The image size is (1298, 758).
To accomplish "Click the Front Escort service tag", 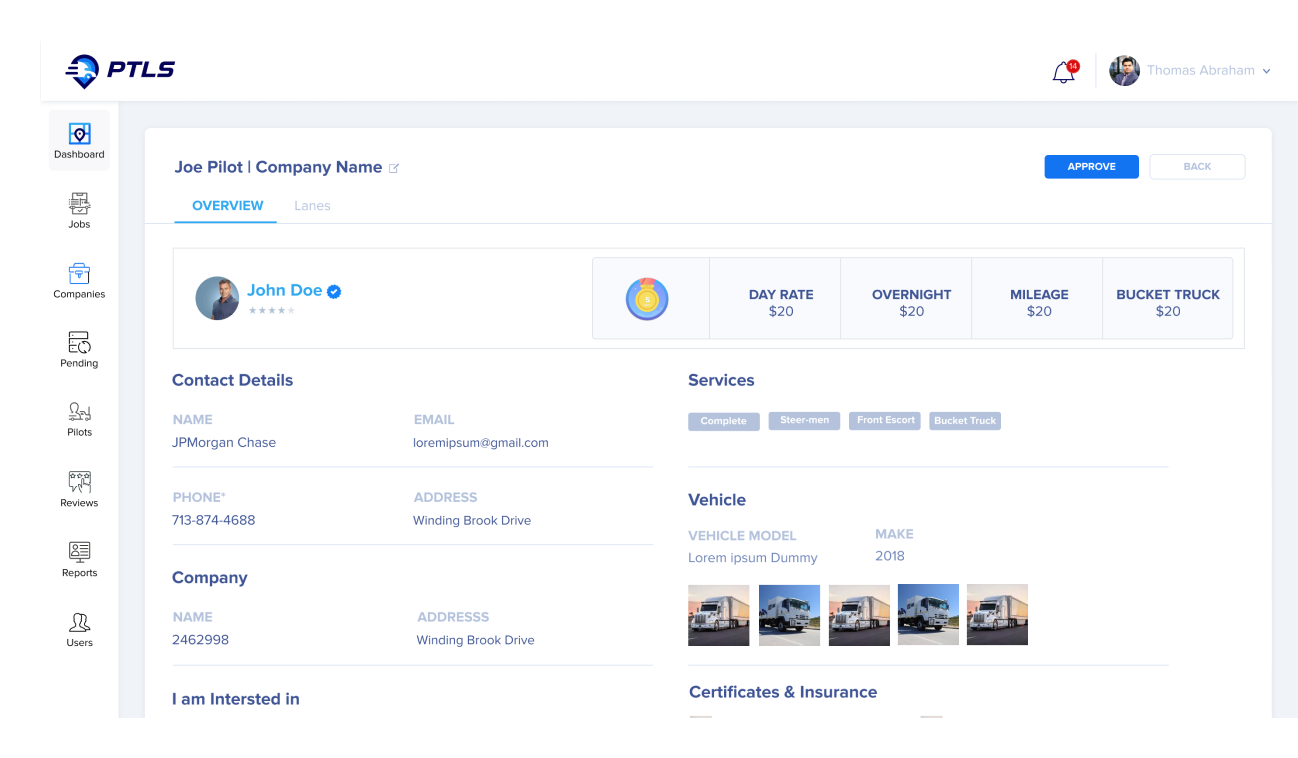I will point(885,421).
